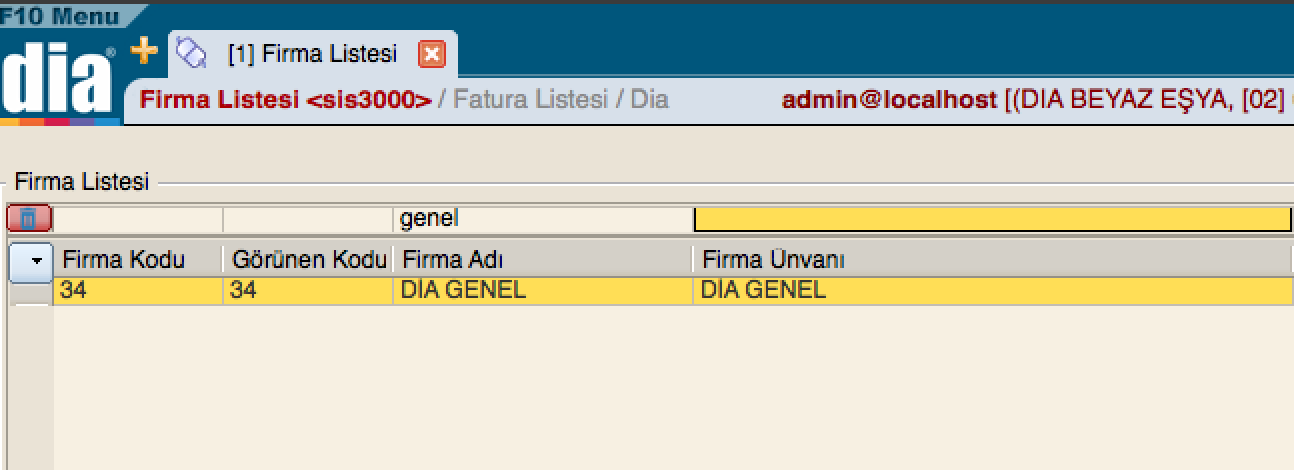Open the F10 Menu
1294x470 pixels.
(60, 16)
